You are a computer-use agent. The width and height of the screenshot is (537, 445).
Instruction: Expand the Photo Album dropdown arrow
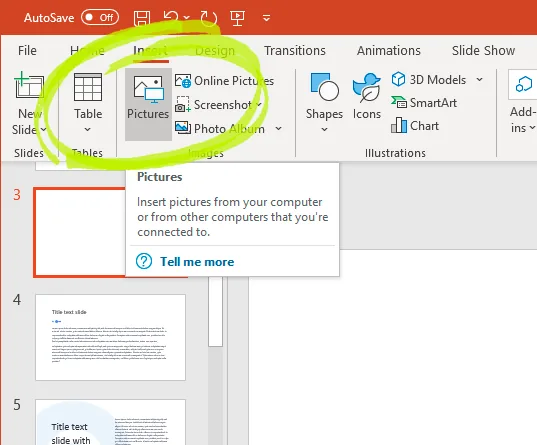pyautogui.click(x=278, y=128)
